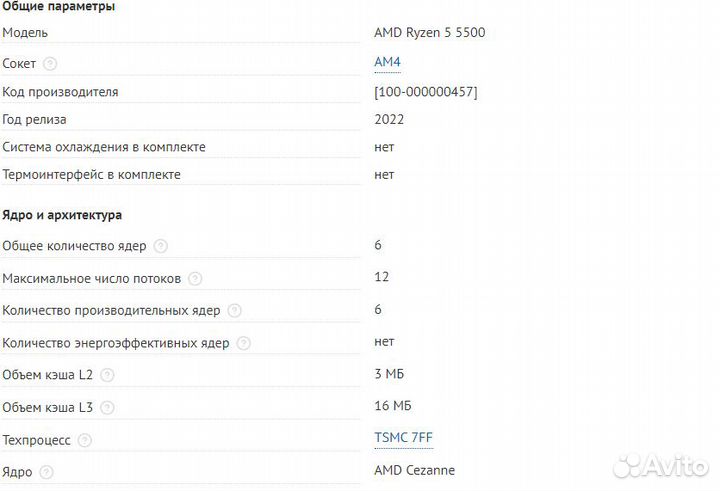Open help icon beside Количество производительных ядер
720x491 pixels.
point(234,310)
